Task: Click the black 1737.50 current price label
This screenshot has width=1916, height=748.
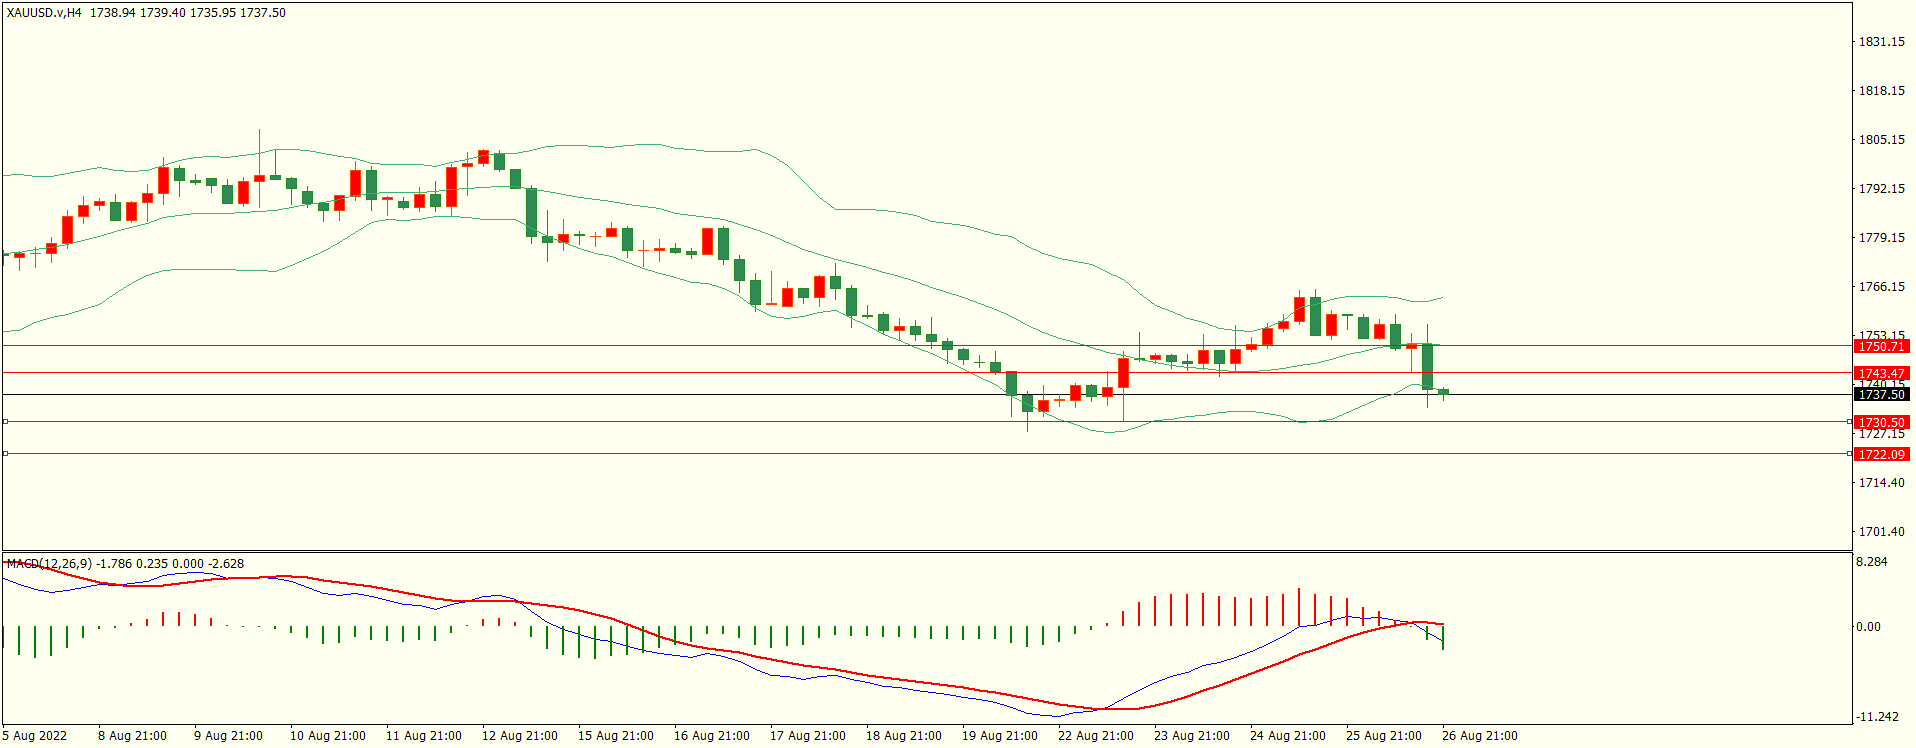Action: (x=1881, y=395)
